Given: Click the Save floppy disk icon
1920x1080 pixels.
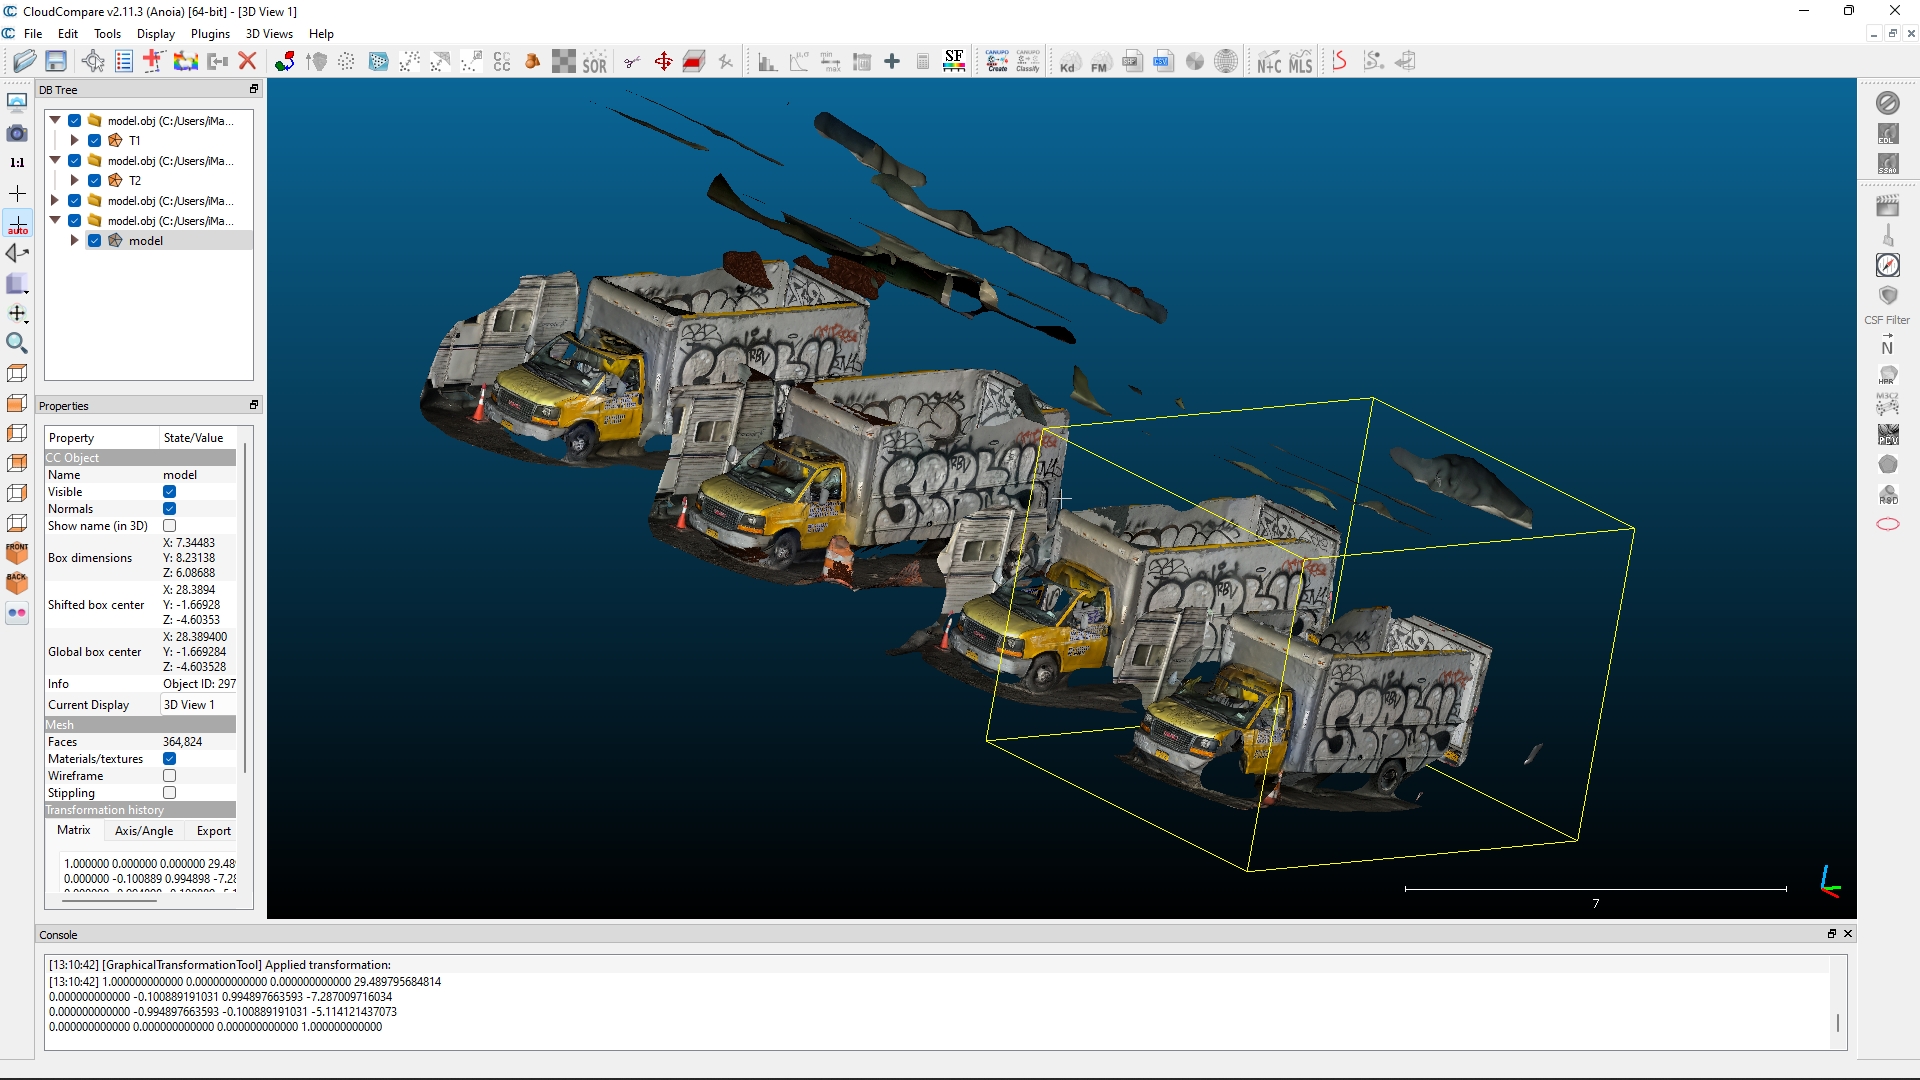Looking at the screenshot, I should (56, 61).
